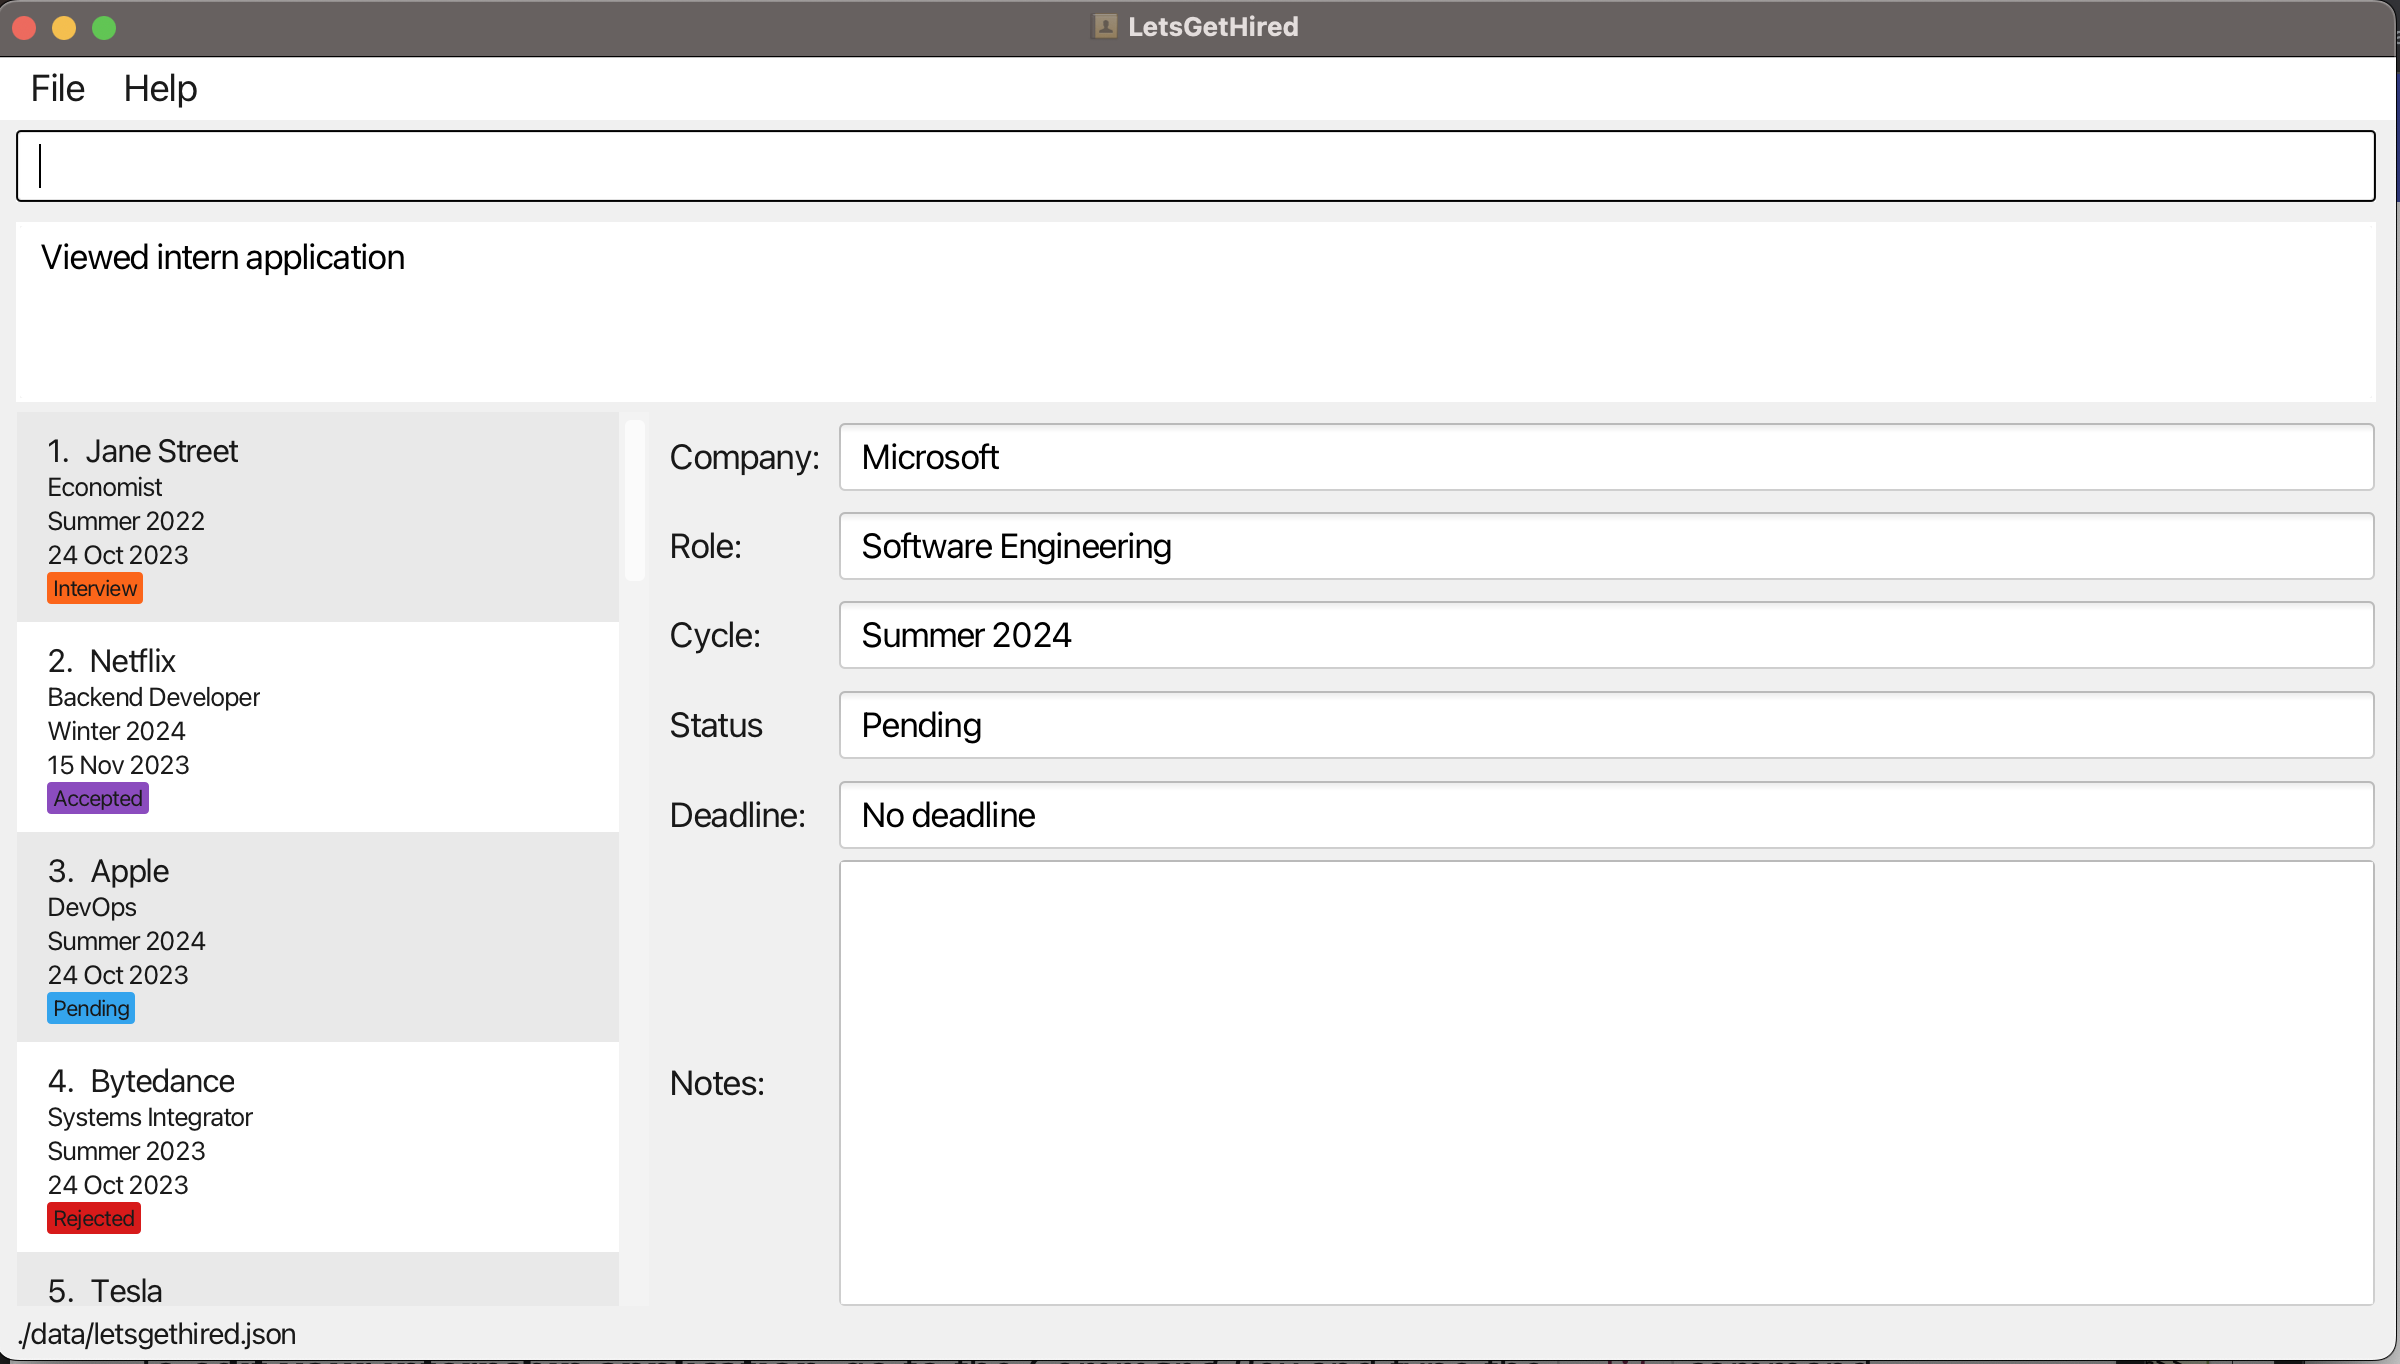Image resolution: width=2400 pixels, height=1364 pixels.
Task: Select the Jane Street application entry
Action: 318,517
